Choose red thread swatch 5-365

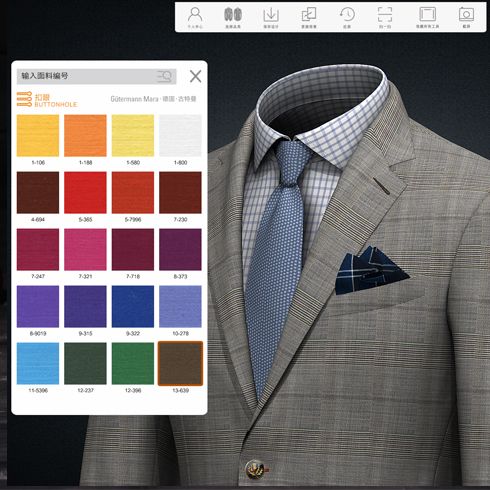point(85,192)
